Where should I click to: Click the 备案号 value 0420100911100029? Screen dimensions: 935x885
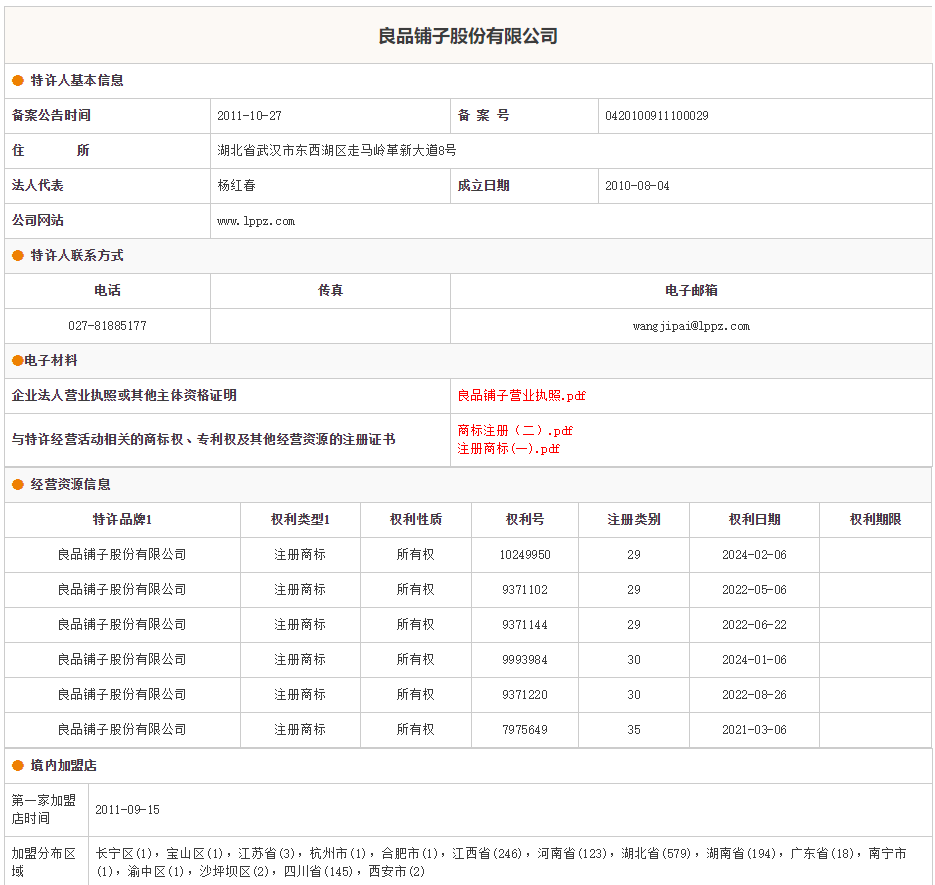(657, 116)
